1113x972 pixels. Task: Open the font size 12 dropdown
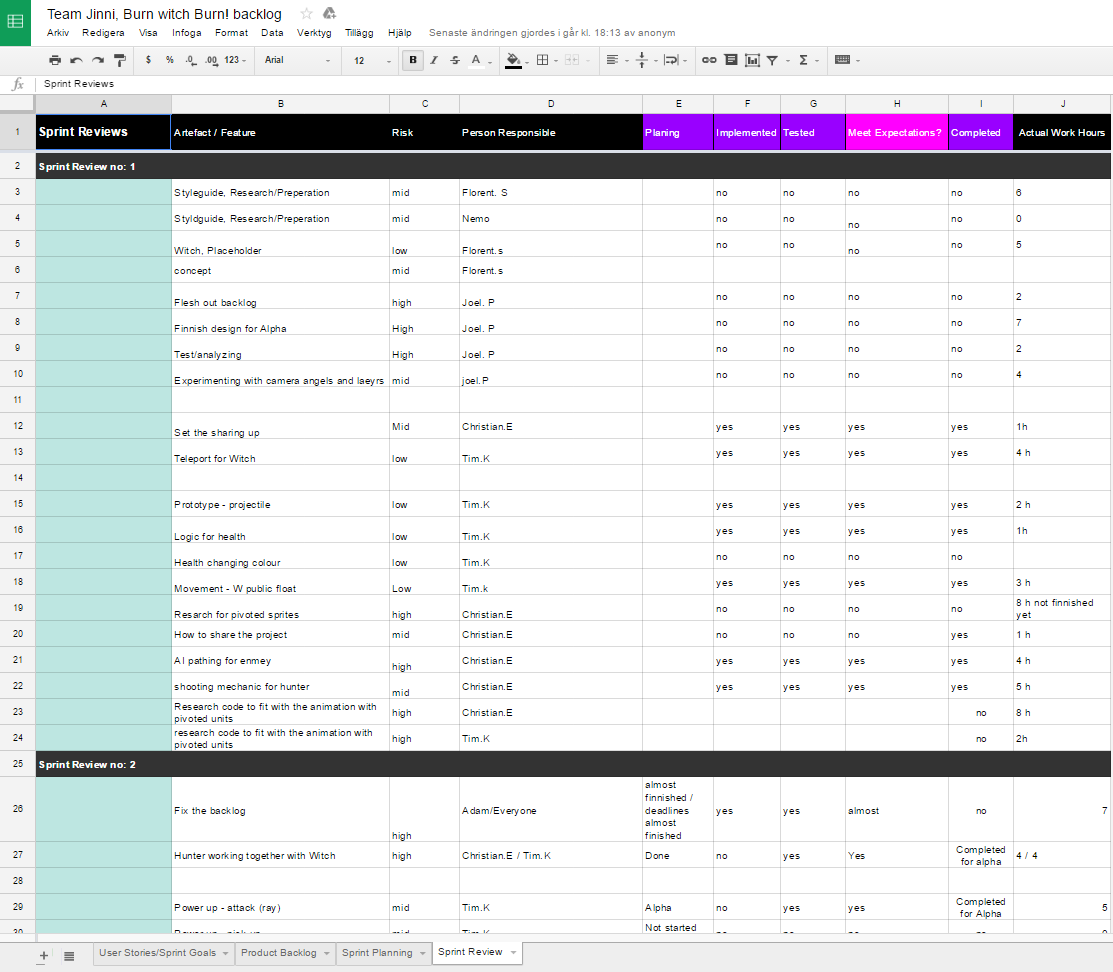tap(372, 60)
